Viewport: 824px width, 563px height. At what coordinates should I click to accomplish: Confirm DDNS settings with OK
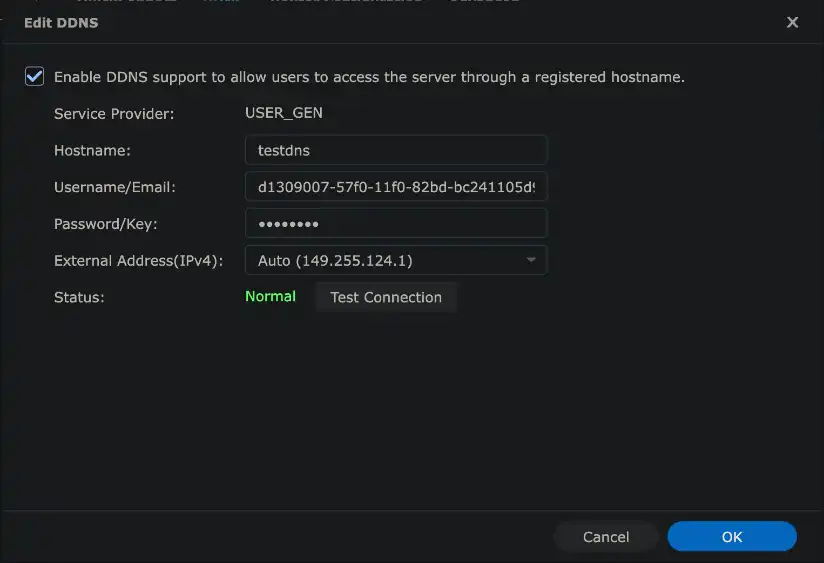[x=732, y=537]
